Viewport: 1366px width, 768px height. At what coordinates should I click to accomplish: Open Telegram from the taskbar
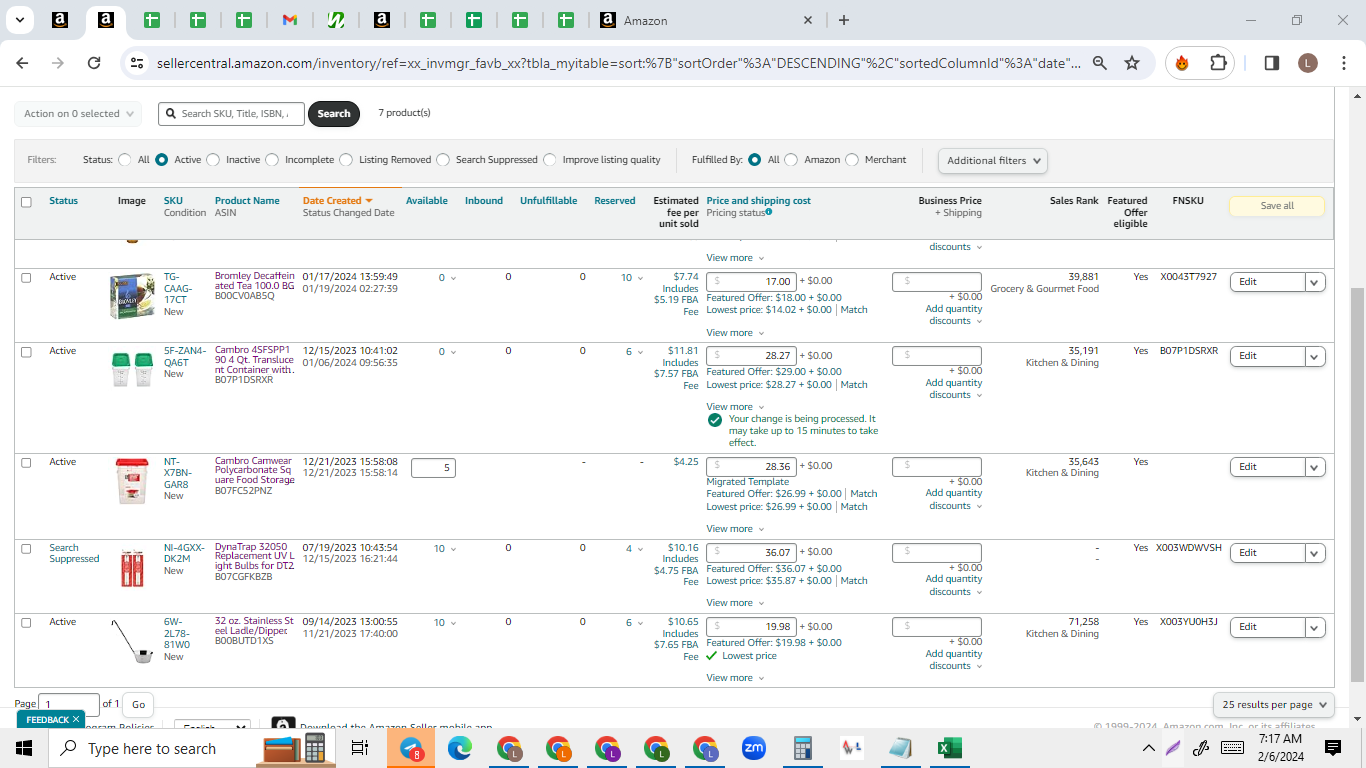pyautogui.click(x=411, y=748)
